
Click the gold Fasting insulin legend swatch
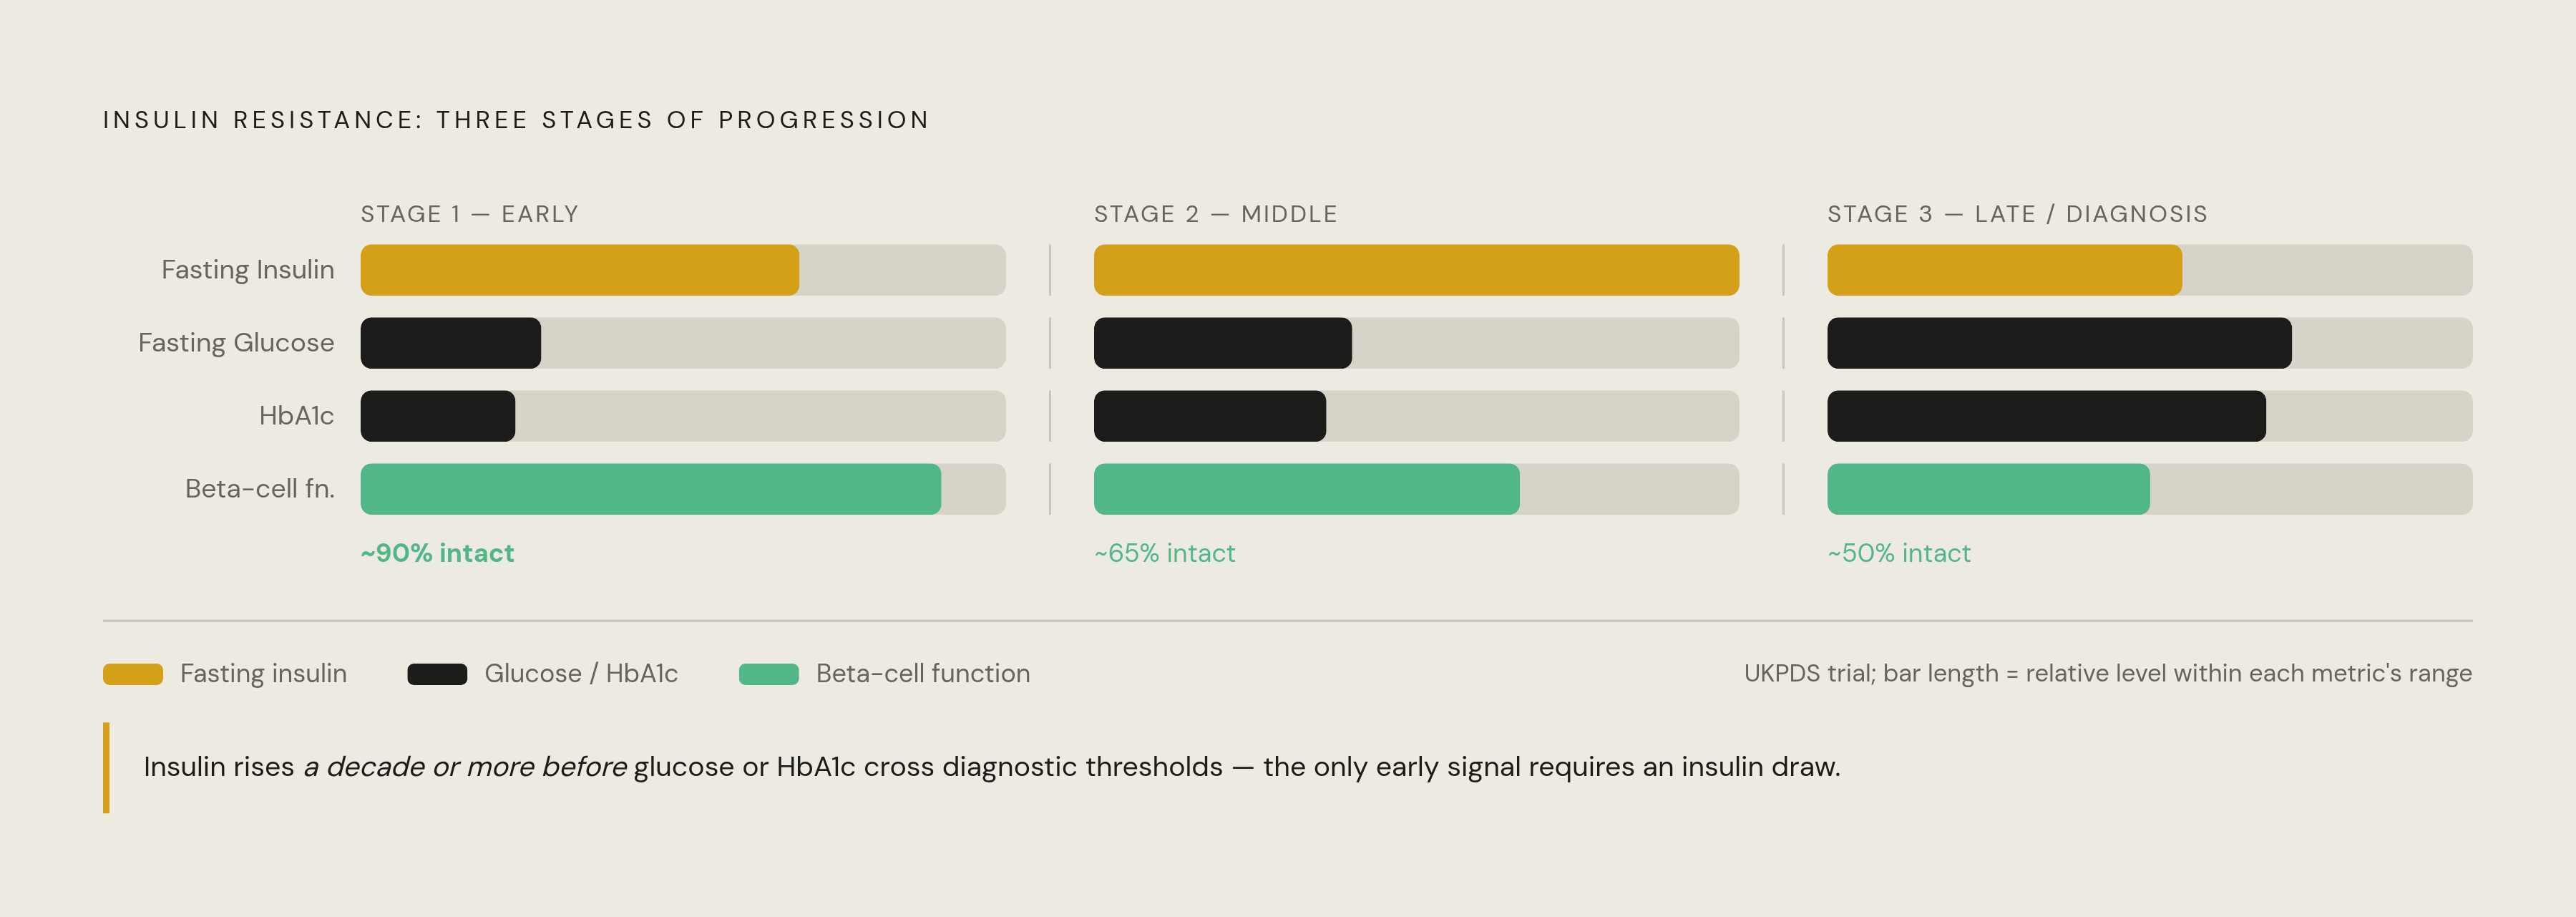point(133,674)
